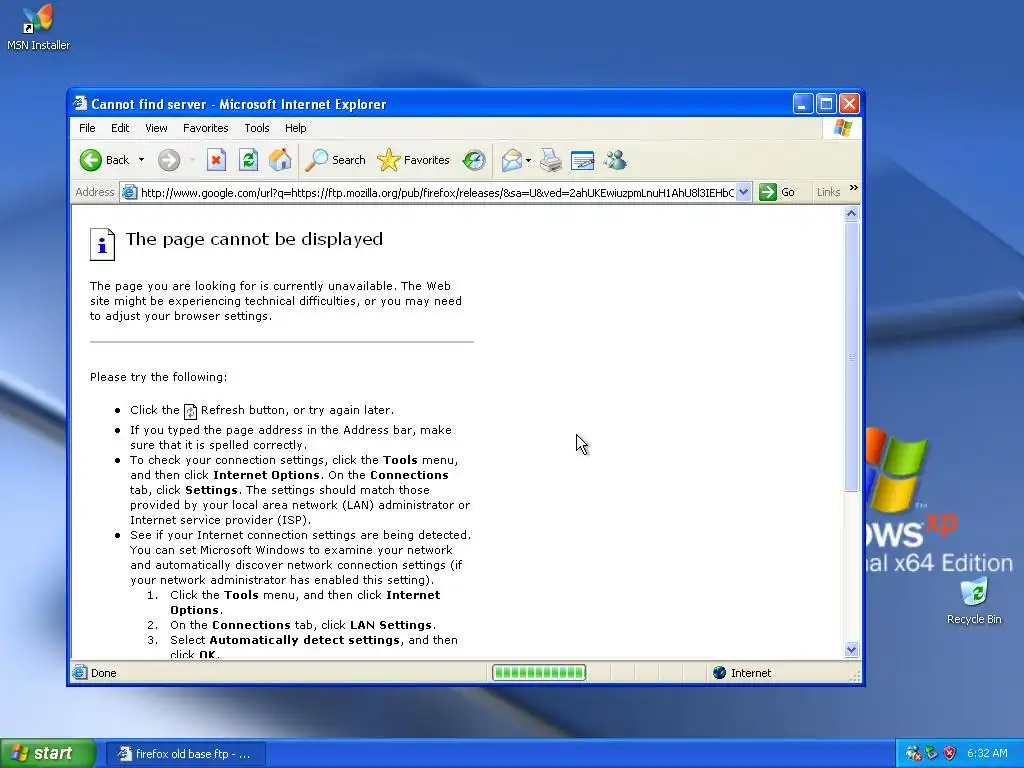Open the File menu
Screen dimensions: 1024x768
click(87, 128)
